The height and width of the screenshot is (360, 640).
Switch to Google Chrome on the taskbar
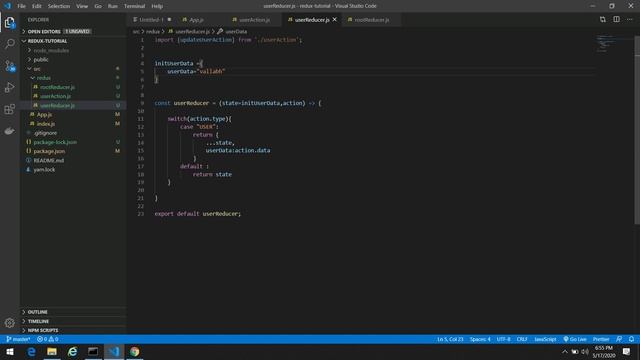pyautogui.click(x=135, y=351)
